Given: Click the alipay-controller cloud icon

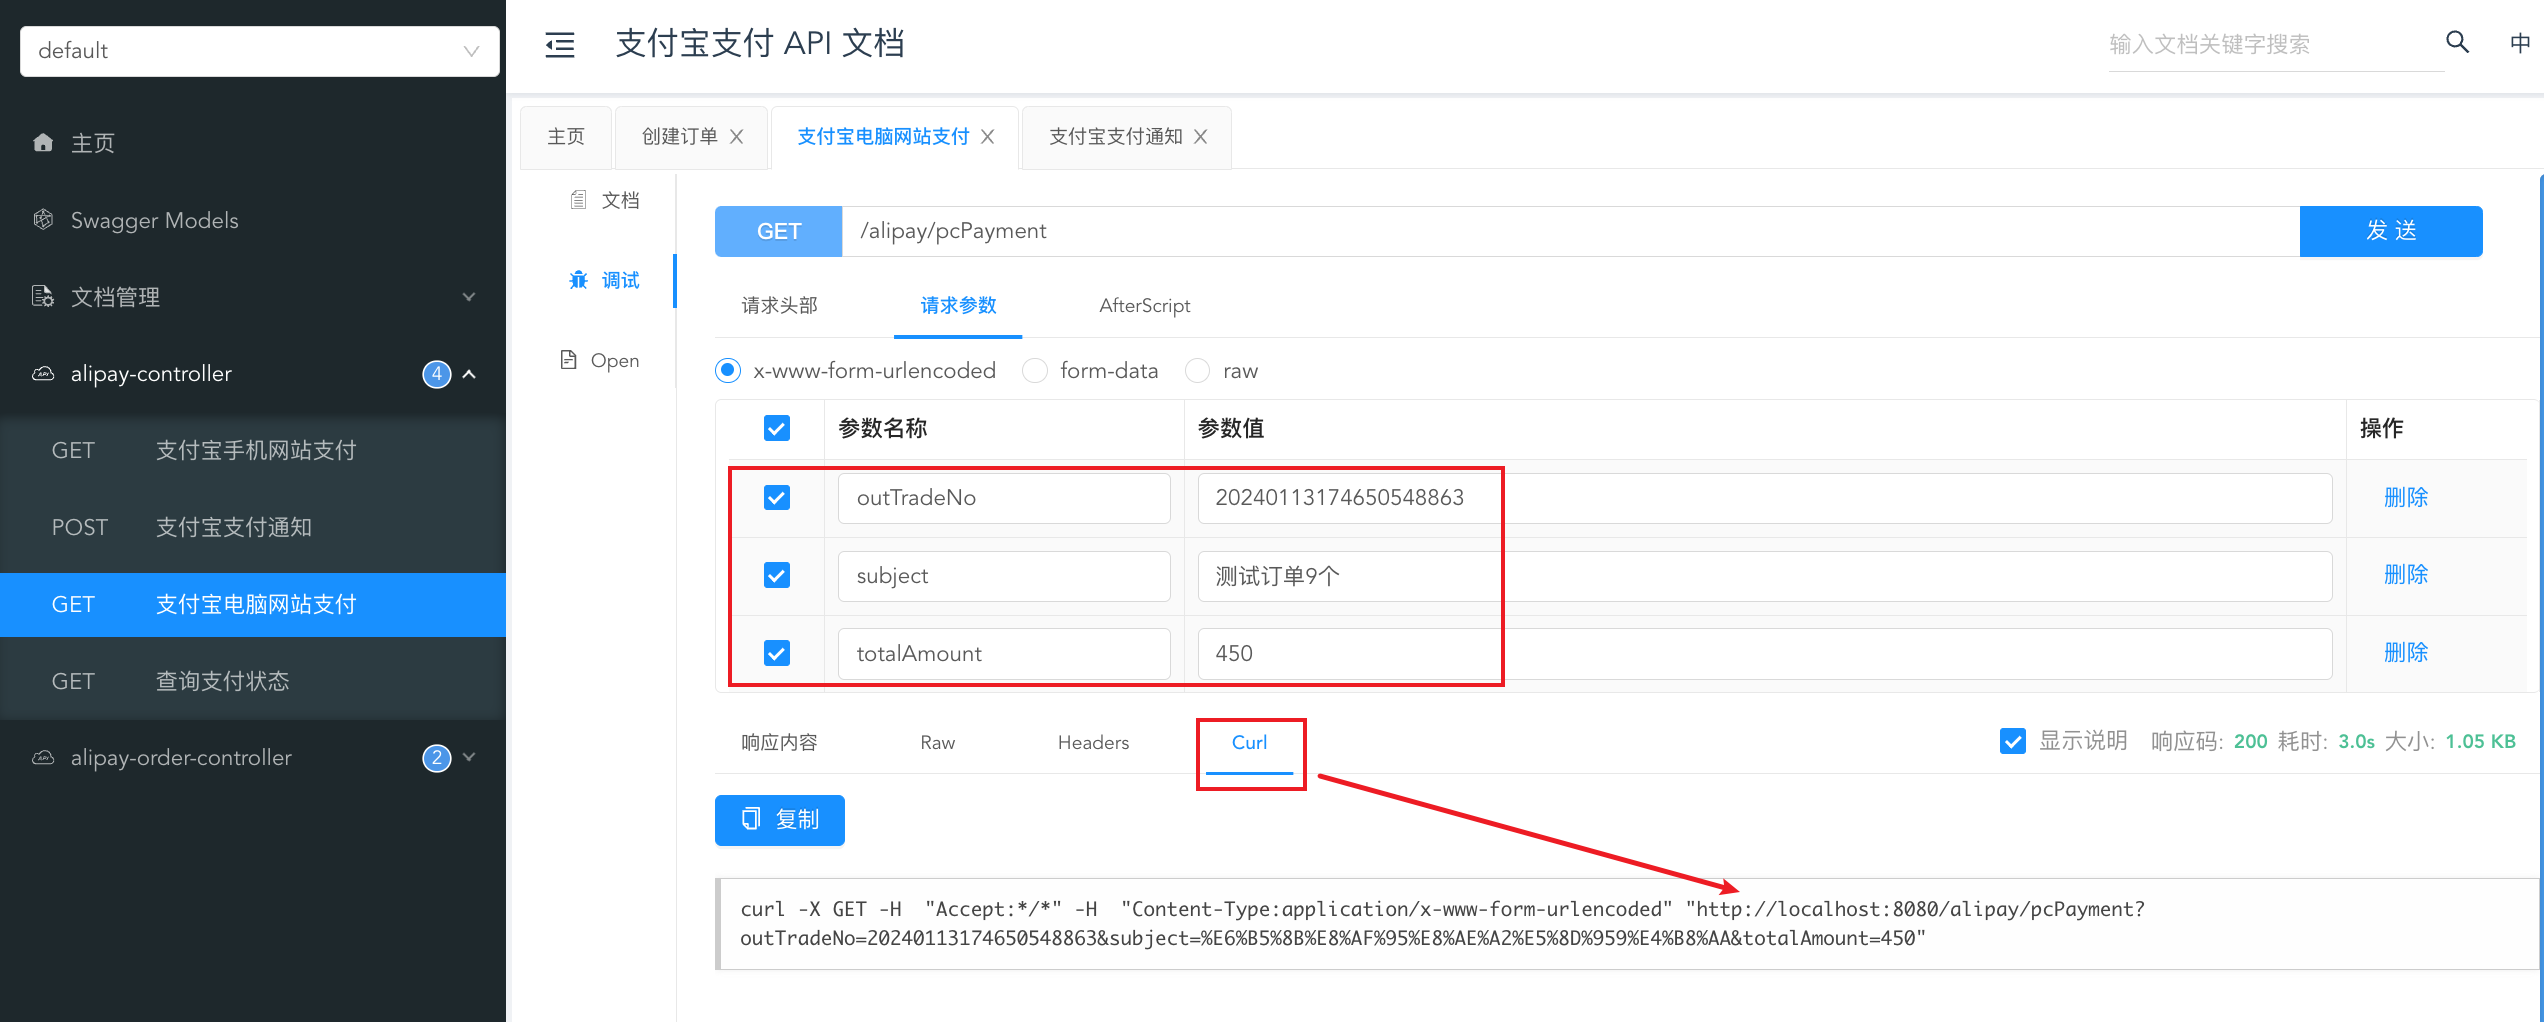Looking at the screenshot, I should (43, 374).
